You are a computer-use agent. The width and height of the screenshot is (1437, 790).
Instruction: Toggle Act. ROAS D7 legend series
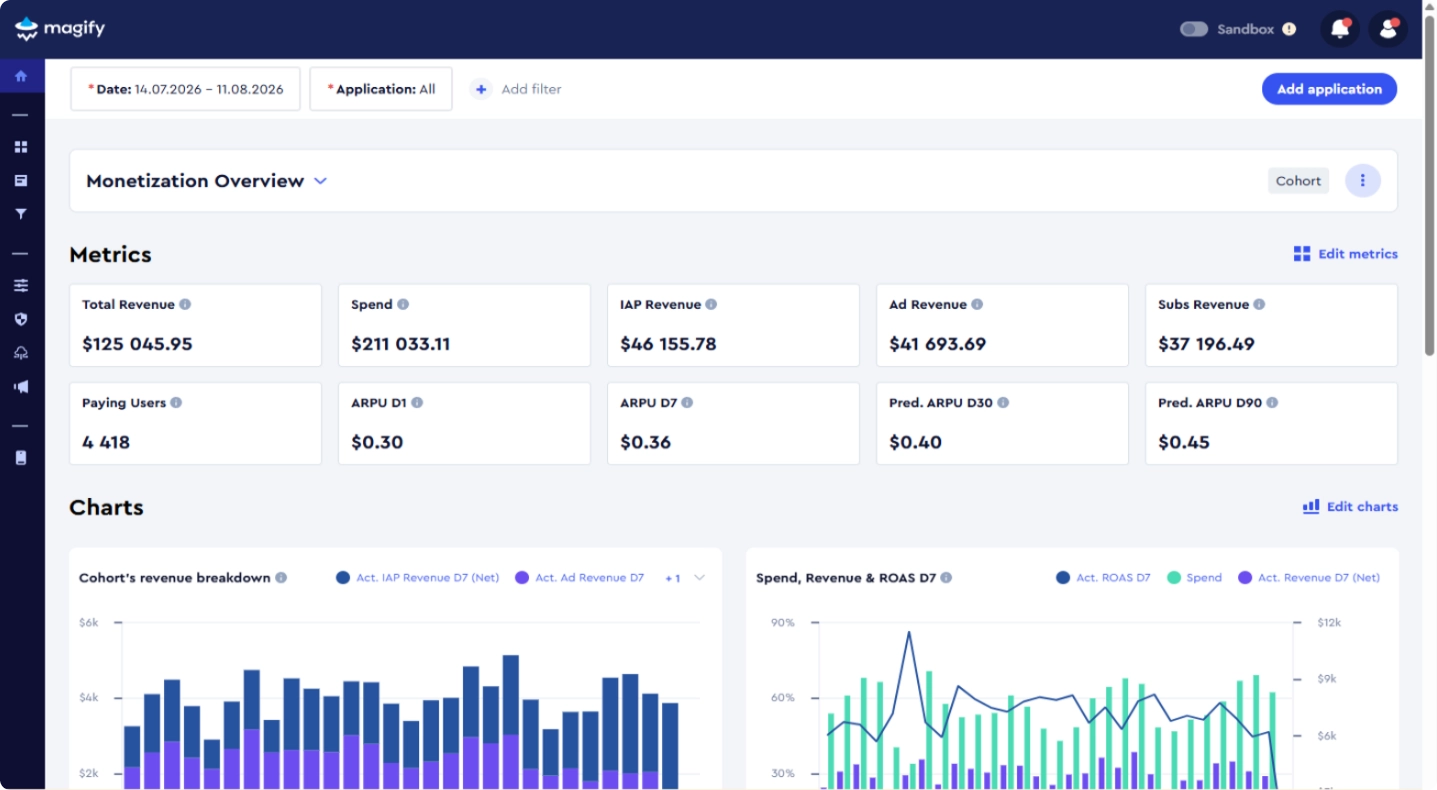[1104, 578]
